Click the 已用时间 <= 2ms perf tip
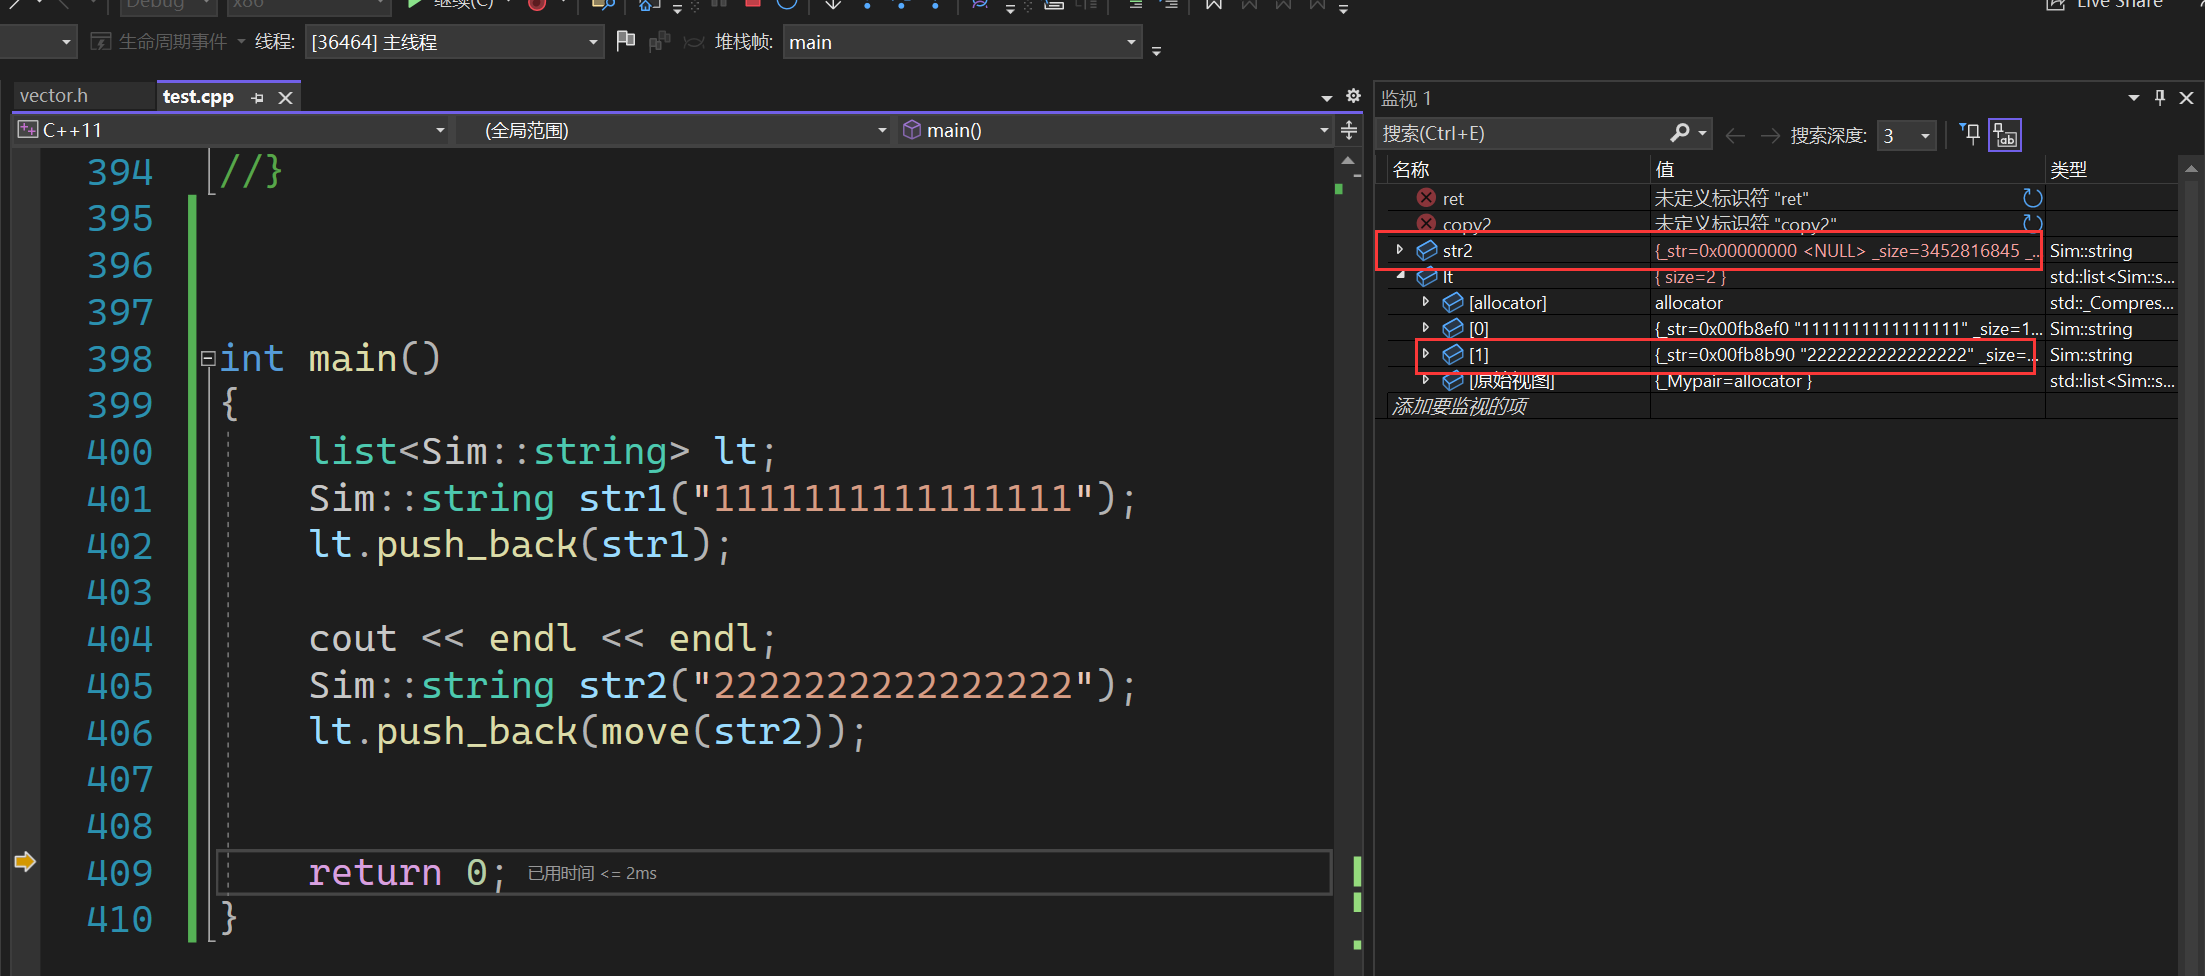 592,873
